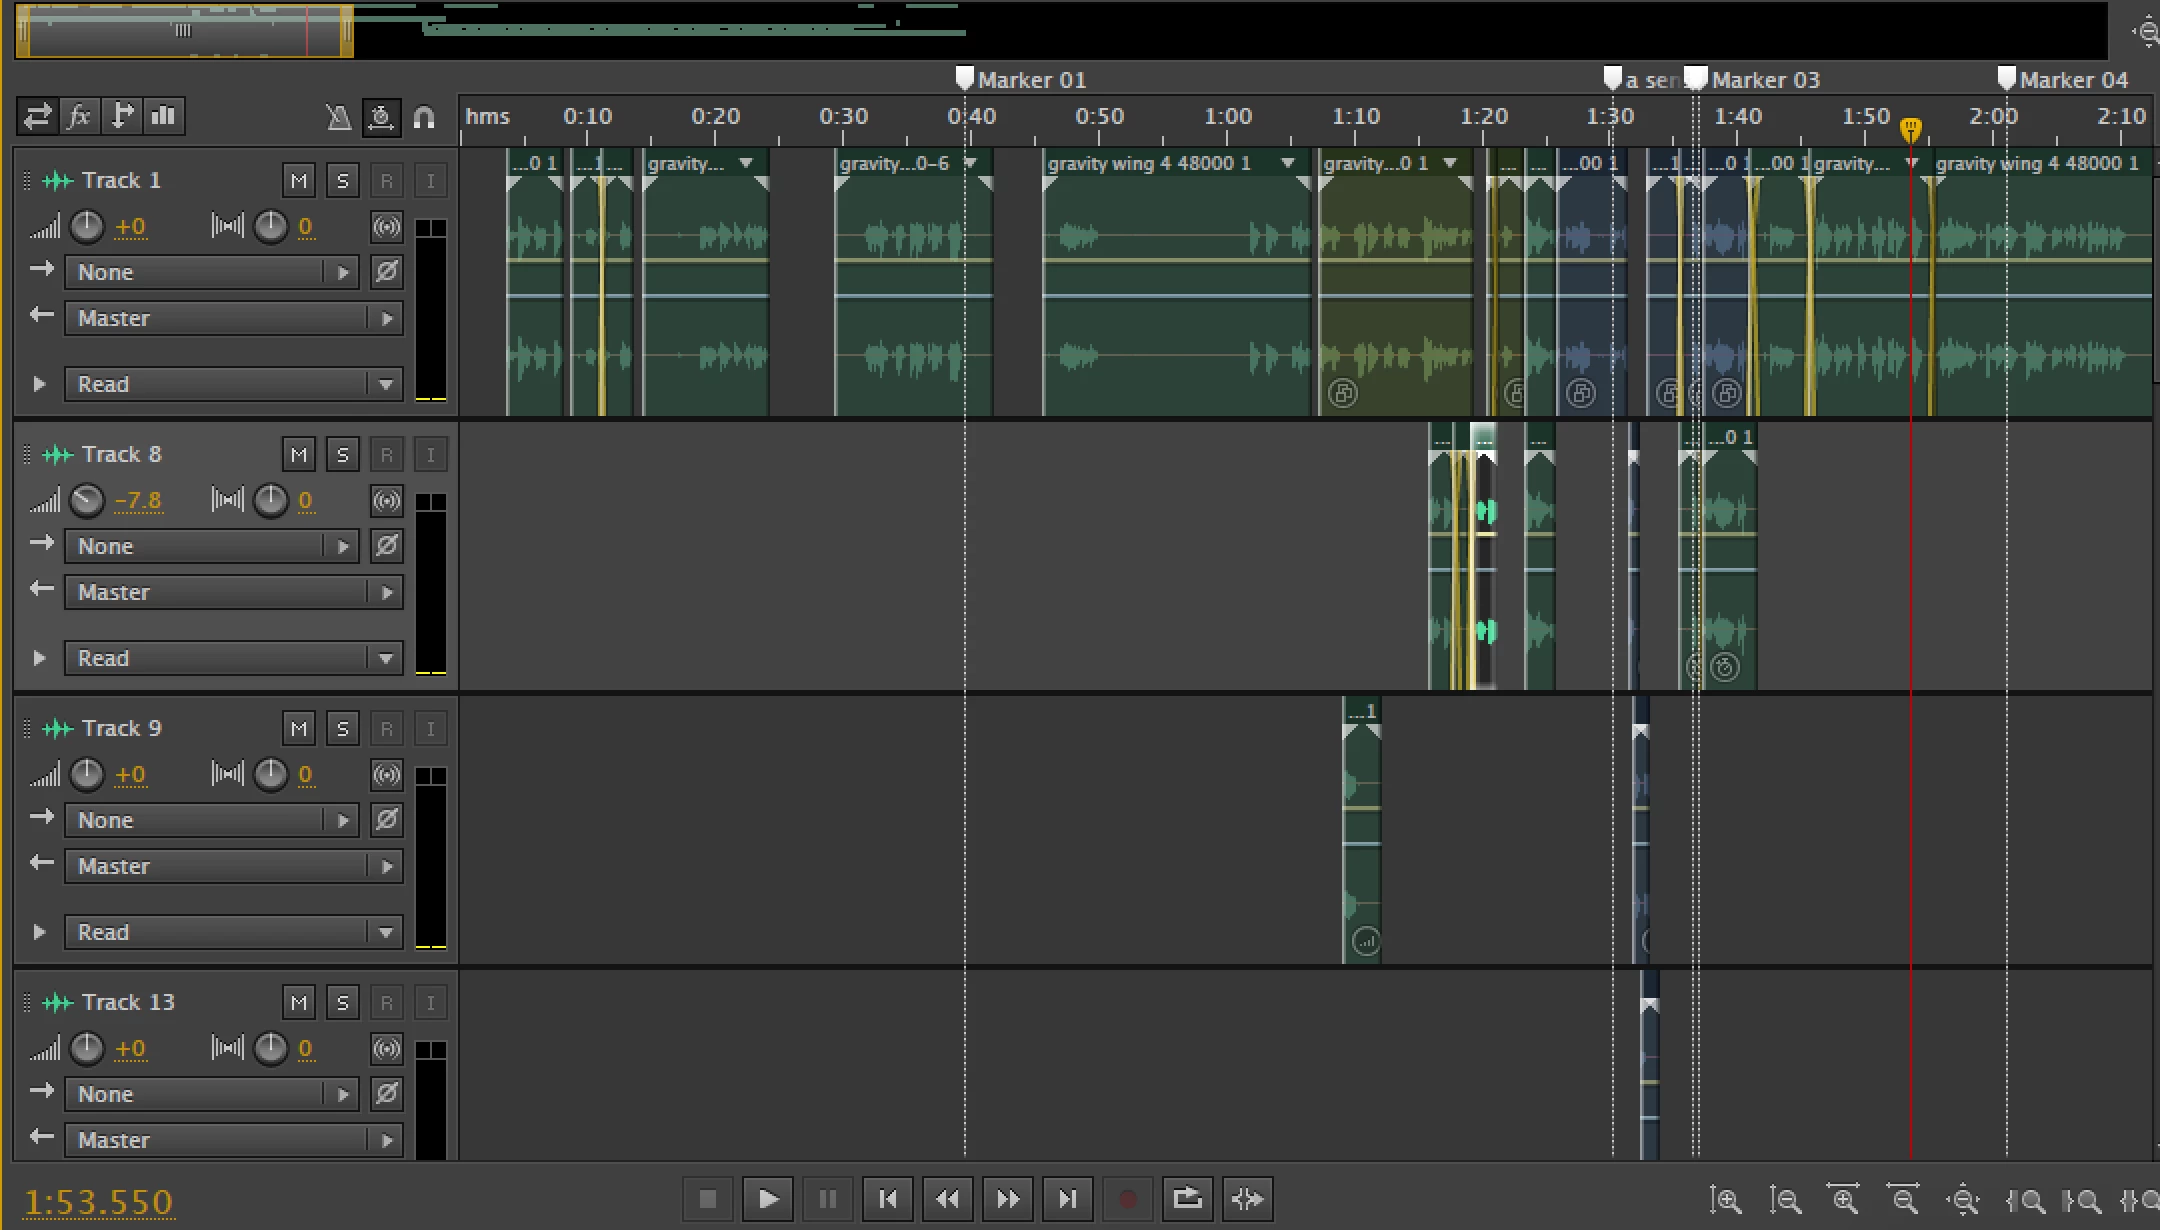Toggle the metronome icon
2160x1230 pixels.
tap(339, 117)
